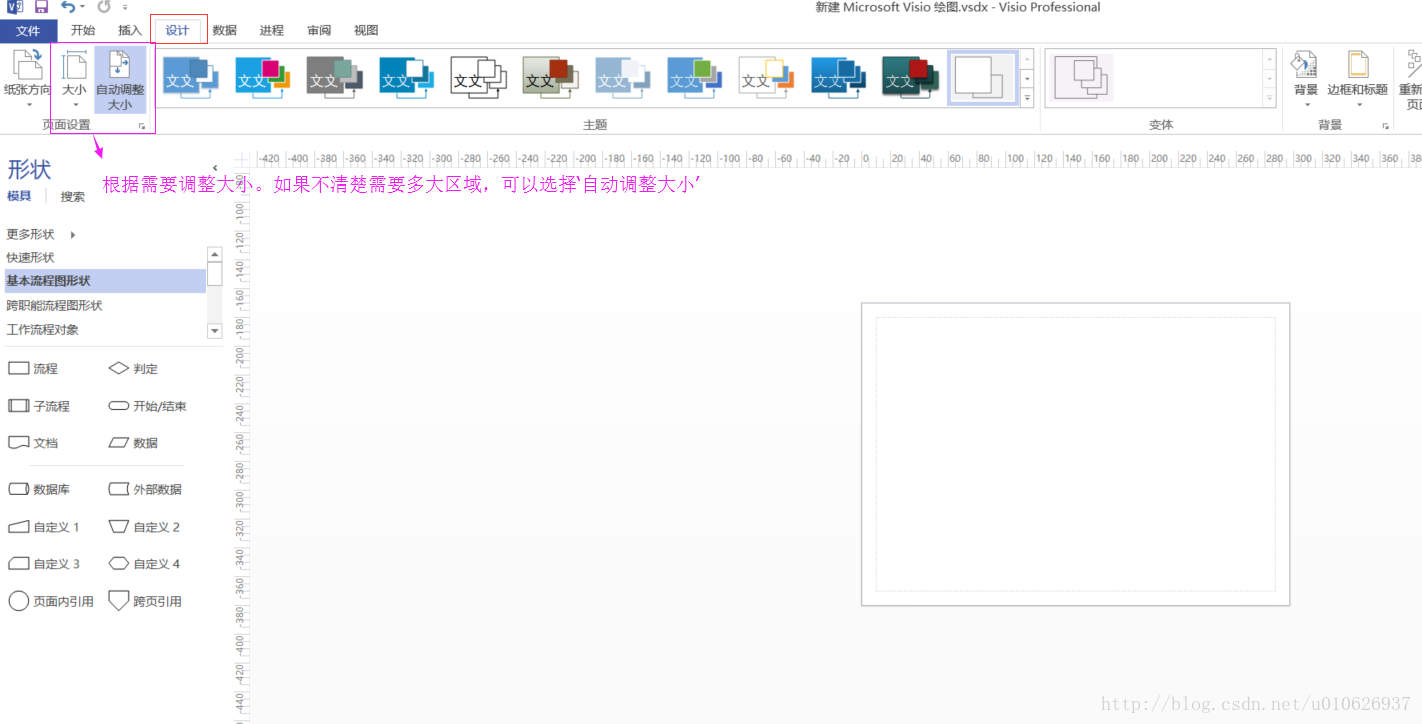Switch to the 开始 ribbon tab
This screenshot has height=724, width=1422.
coord(83,31)
